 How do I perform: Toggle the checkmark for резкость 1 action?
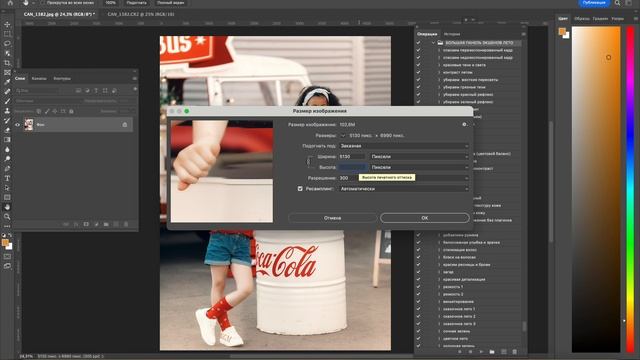pos(418,287)
